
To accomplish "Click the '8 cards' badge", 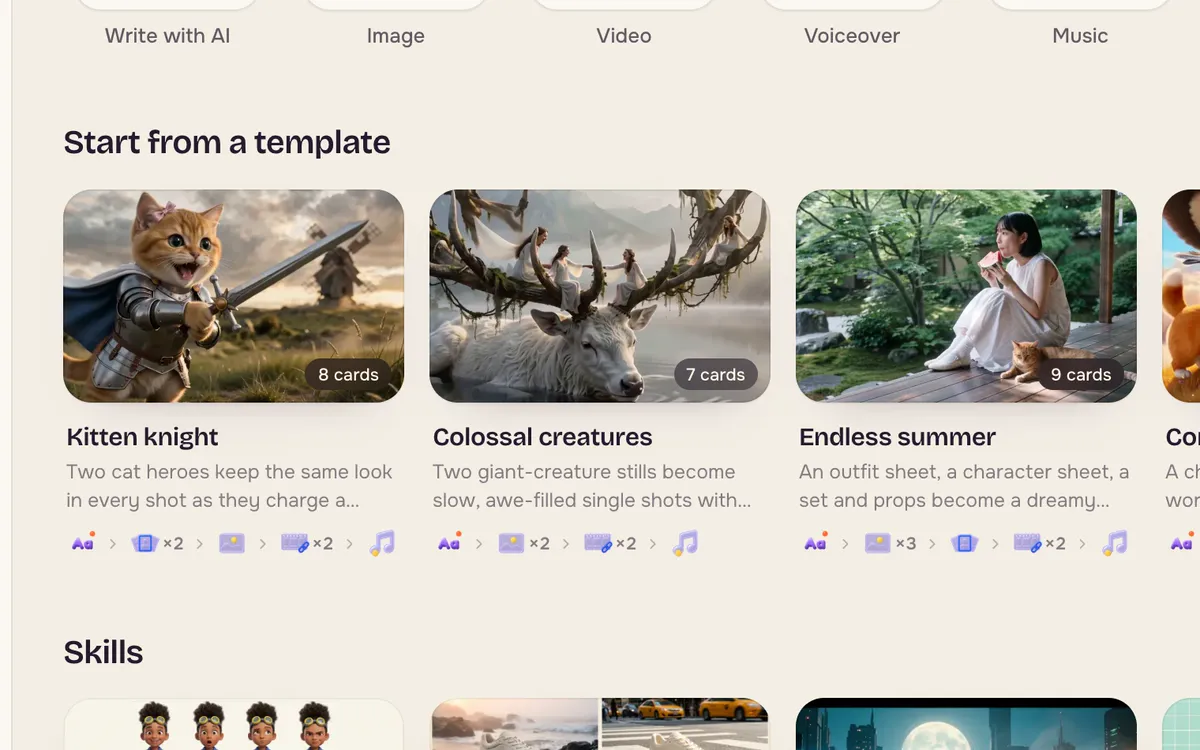I will 348,375.
